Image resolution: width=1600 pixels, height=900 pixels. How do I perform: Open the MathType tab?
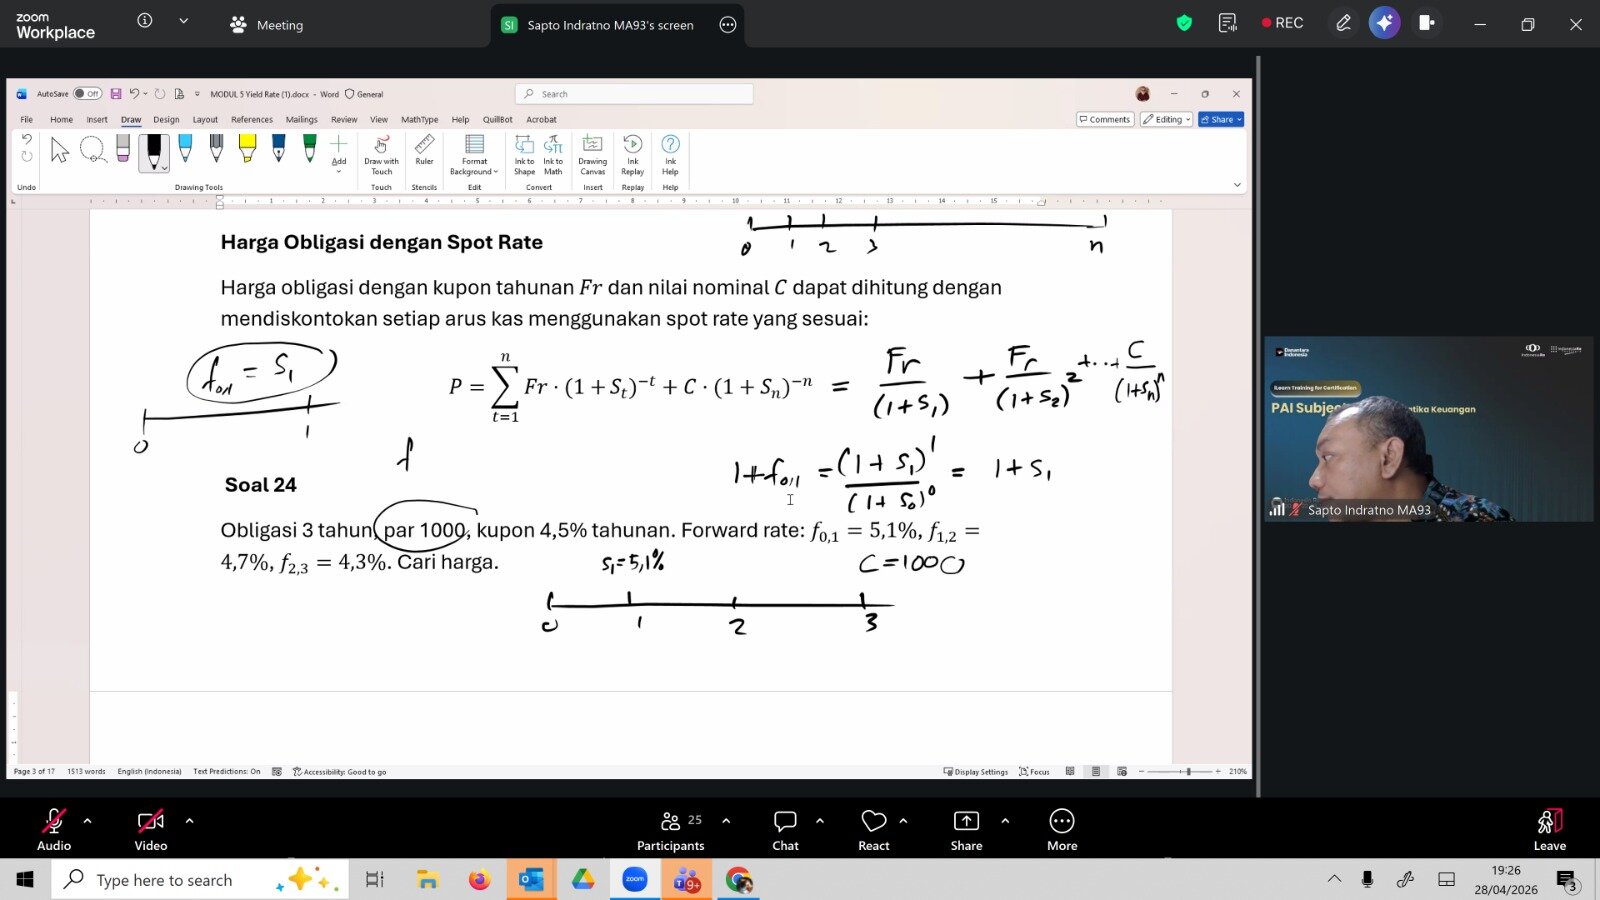click(420, 119)
